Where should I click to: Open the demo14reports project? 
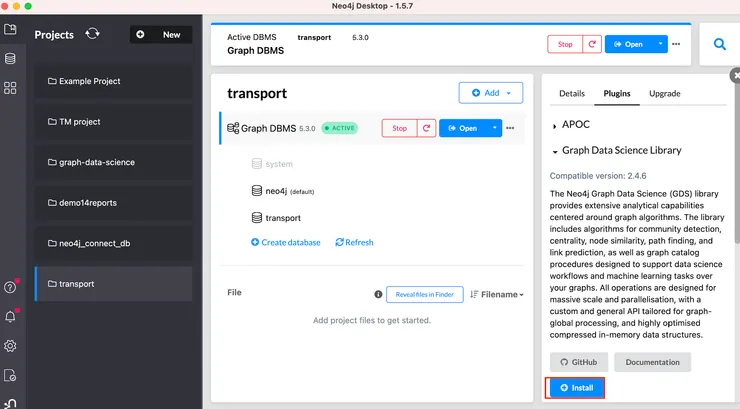click(x=113, y=203)
